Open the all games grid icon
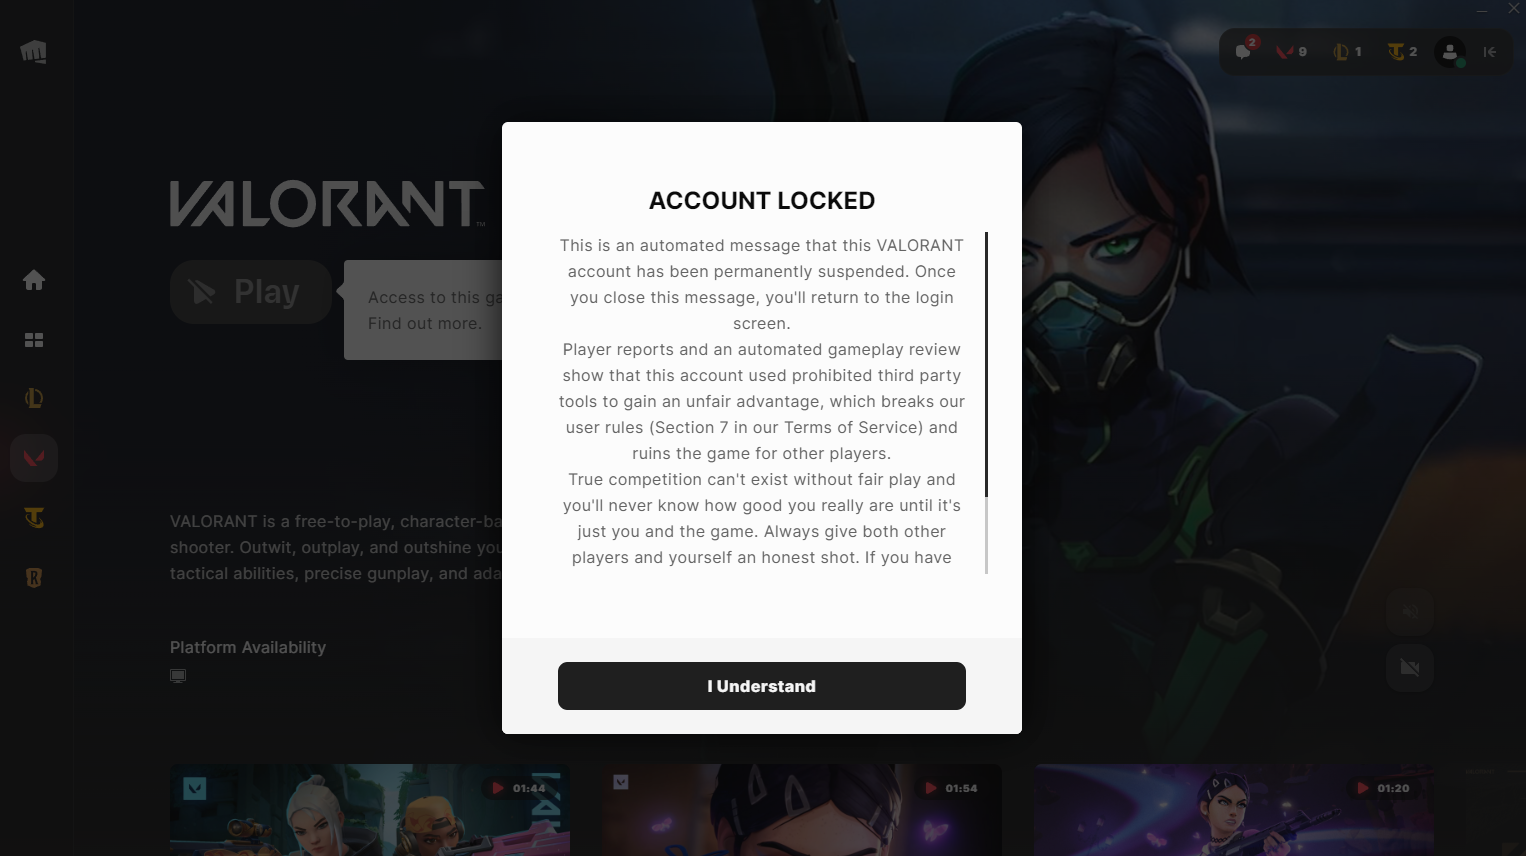This screenshot has width=1526, height=856. 34,340
